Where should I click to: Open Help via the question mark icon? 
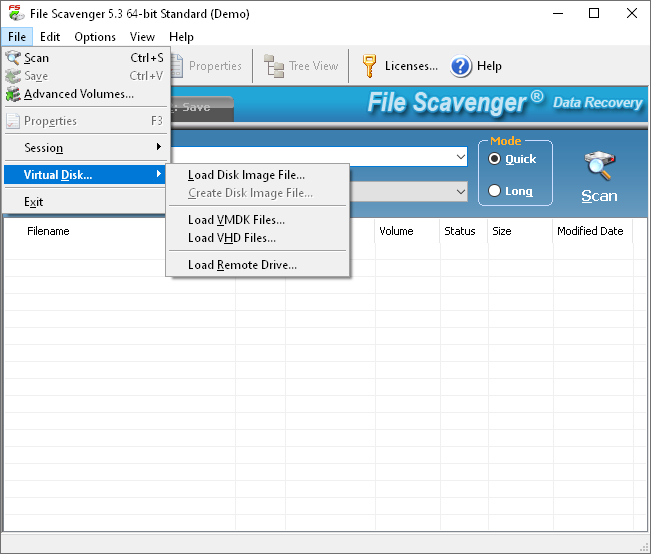[460, 66]
